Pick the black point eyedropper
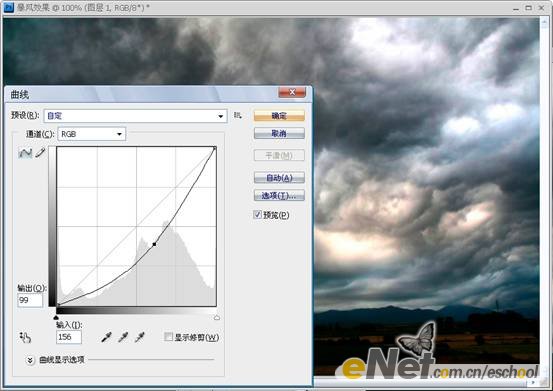553x391 pixels. click(107, 337)
